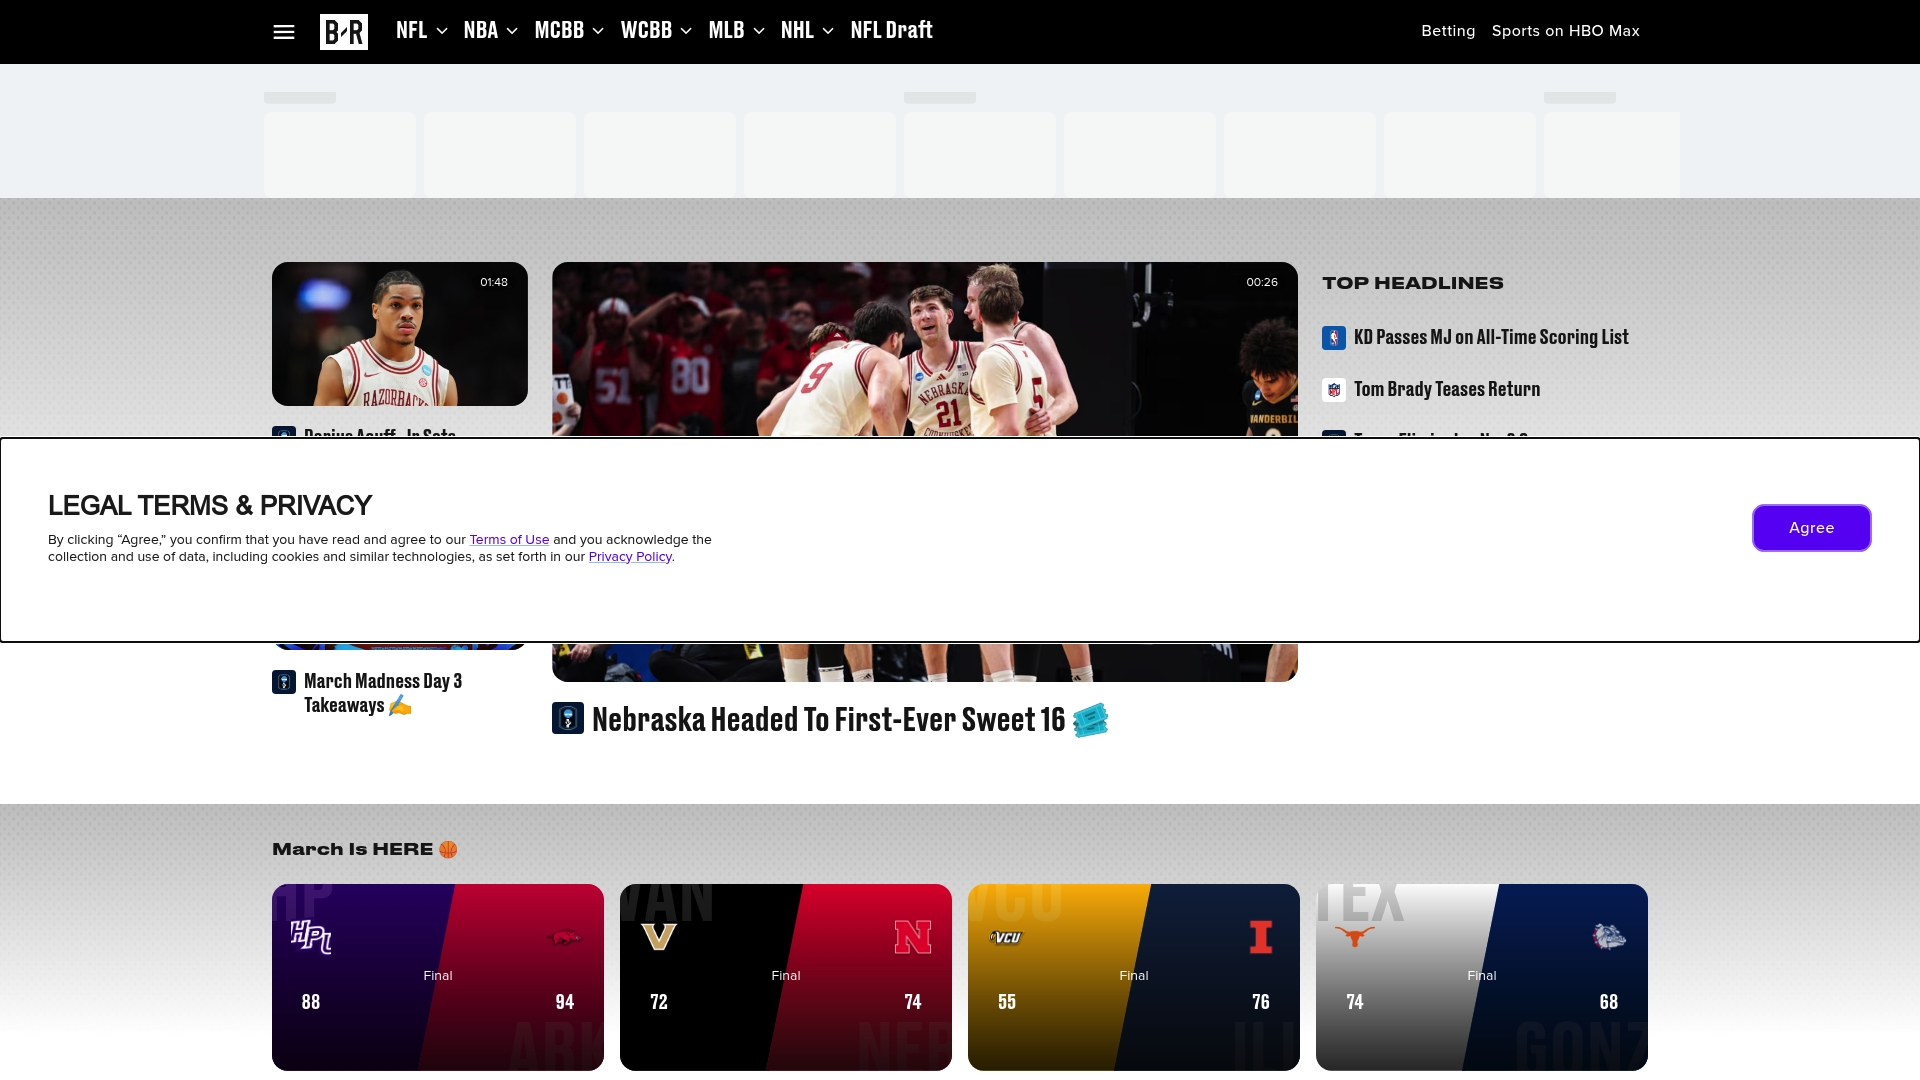
Task: Click bracket icon beside March Madness Takeaways
Action: (x=284, y=682)
